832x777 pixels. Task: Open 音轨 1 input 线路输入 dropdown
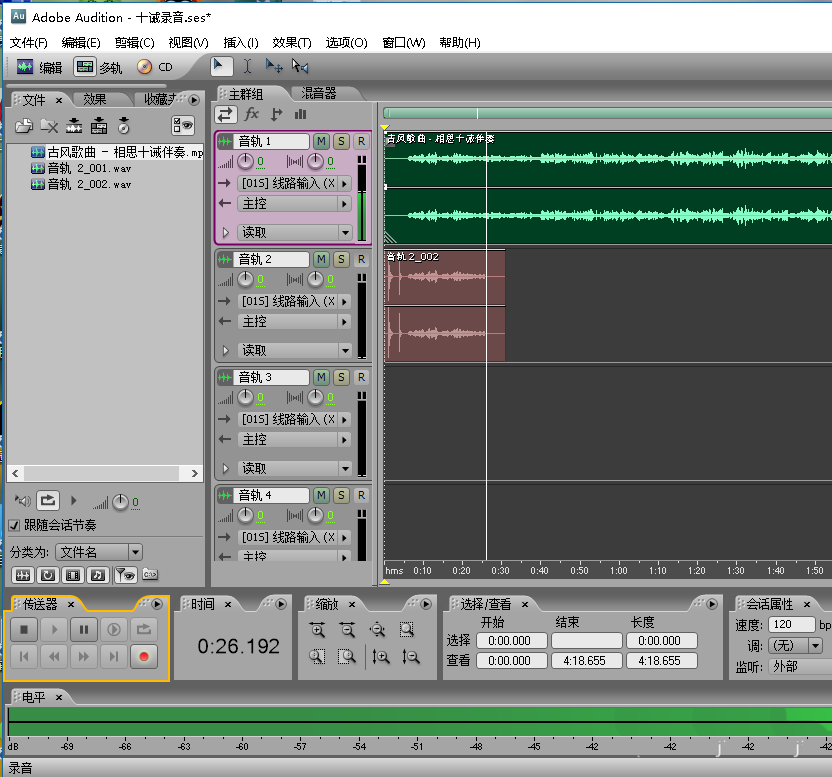(x=294, y=183)
